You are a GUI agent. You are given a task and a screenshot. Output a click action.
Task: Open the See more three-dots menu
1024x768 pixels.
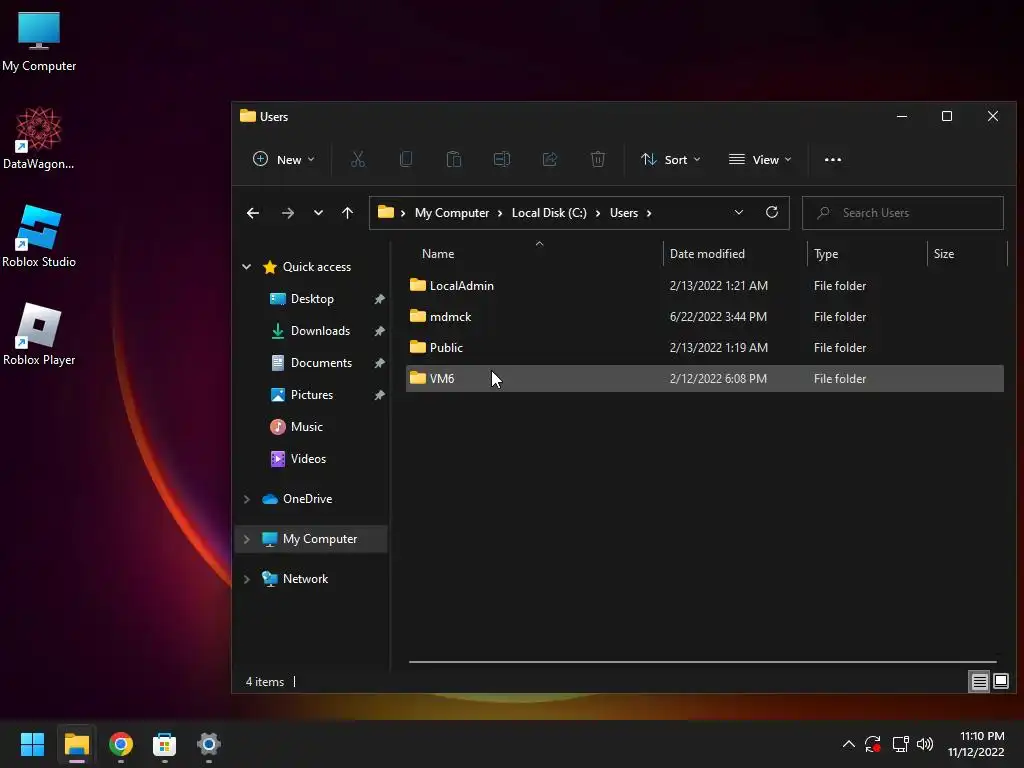(833, 159)
